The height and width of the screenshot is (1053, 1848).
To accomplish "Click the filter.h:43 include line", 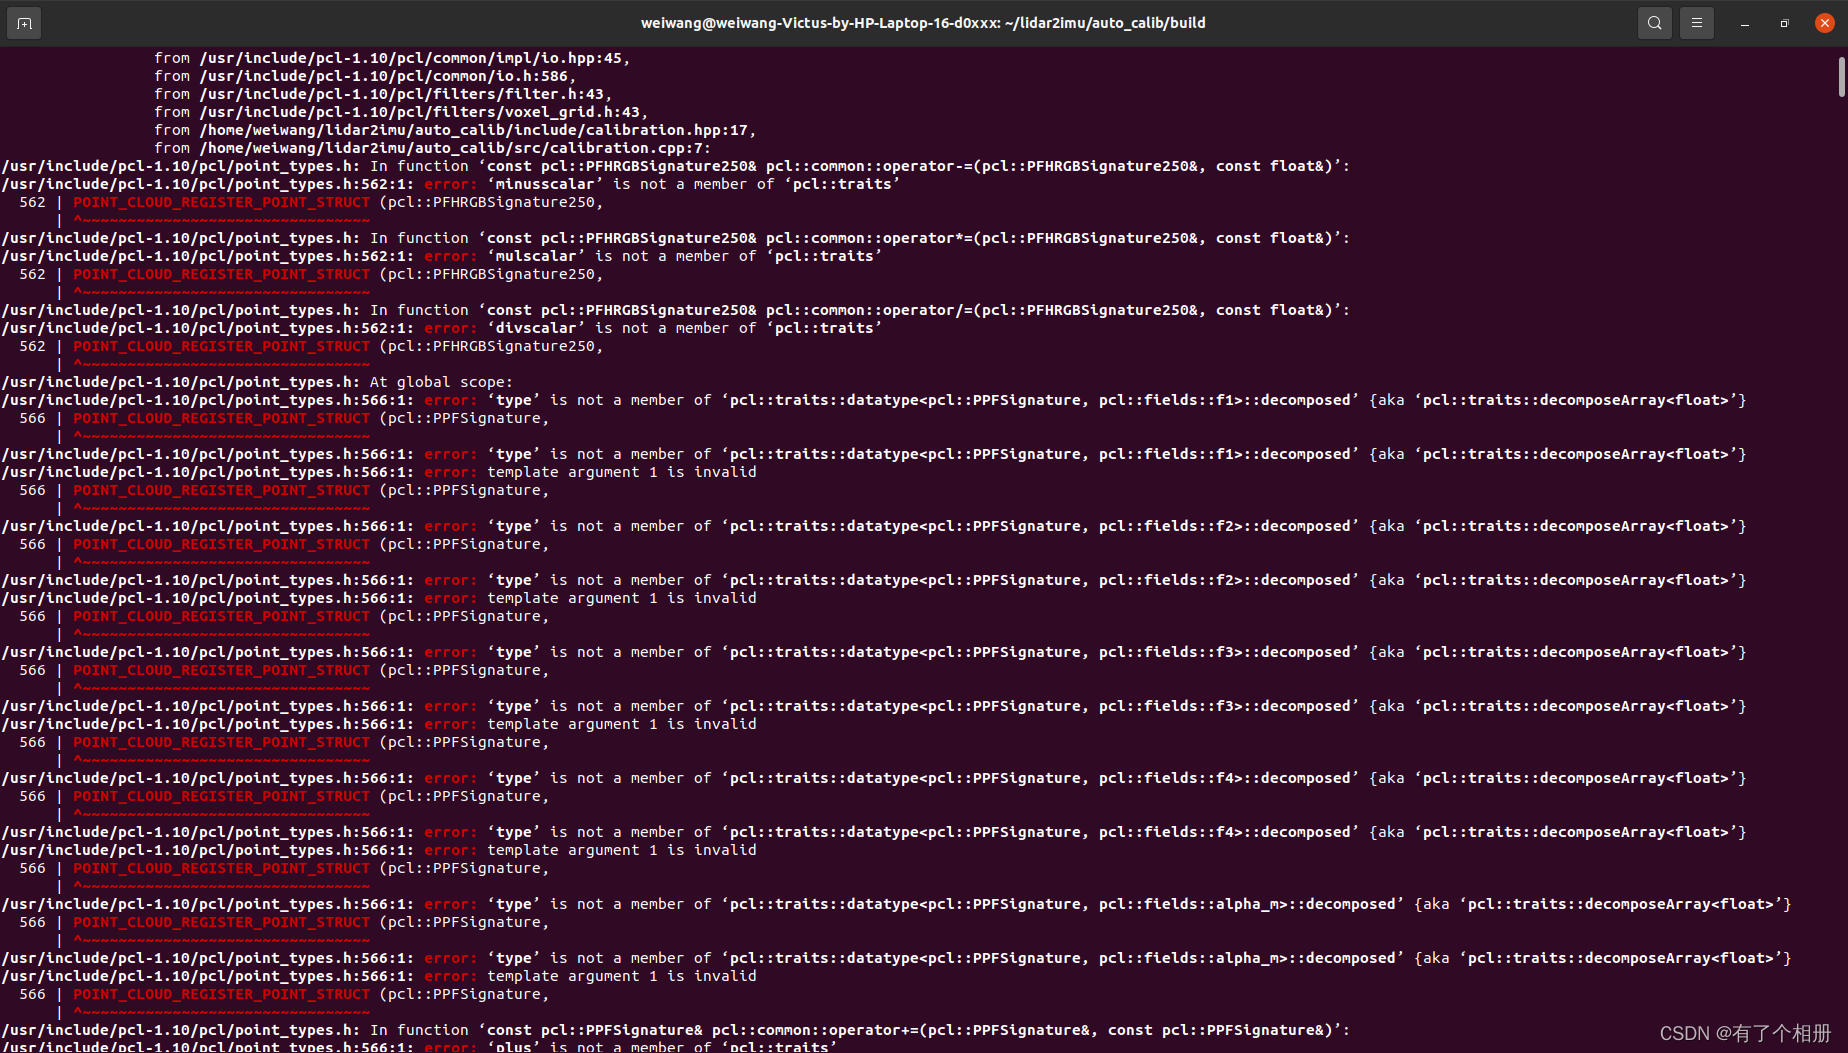I will pyautogui.click(x=383, y=94).
